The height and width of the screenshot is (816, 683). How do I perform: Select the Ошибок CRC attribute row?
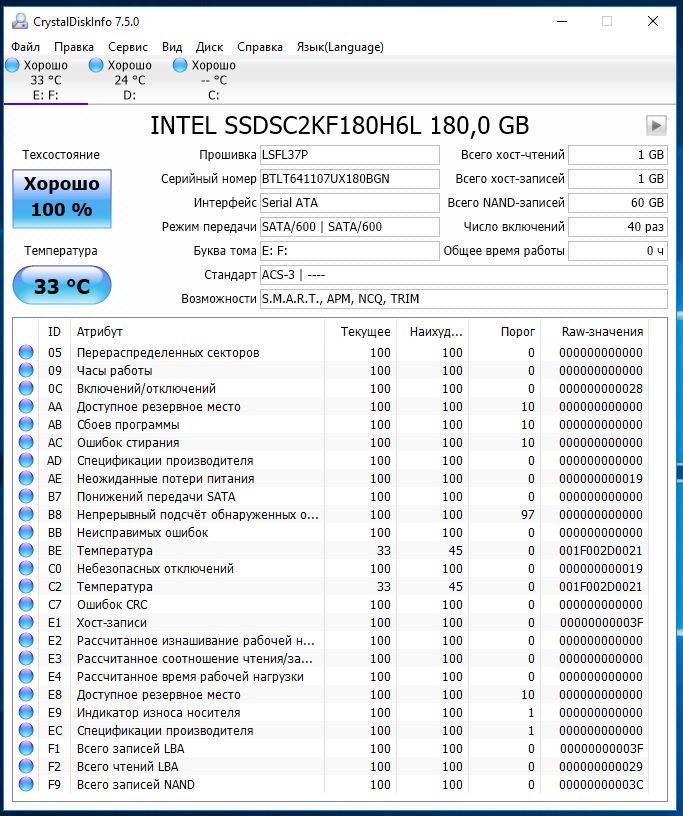(332, 604)
